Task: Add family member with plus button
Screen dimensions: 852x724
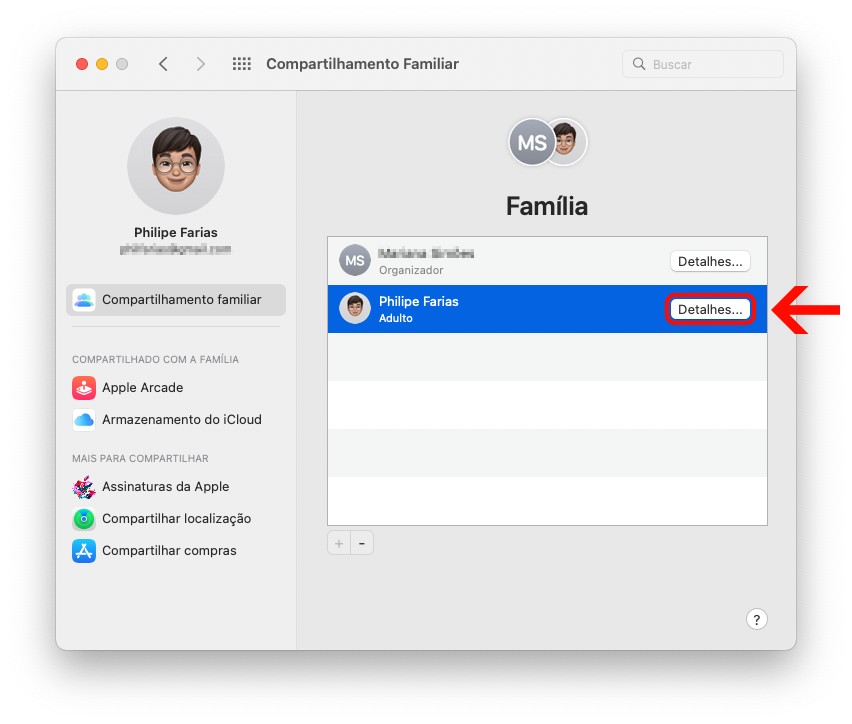Action: (x=339, y=544)
